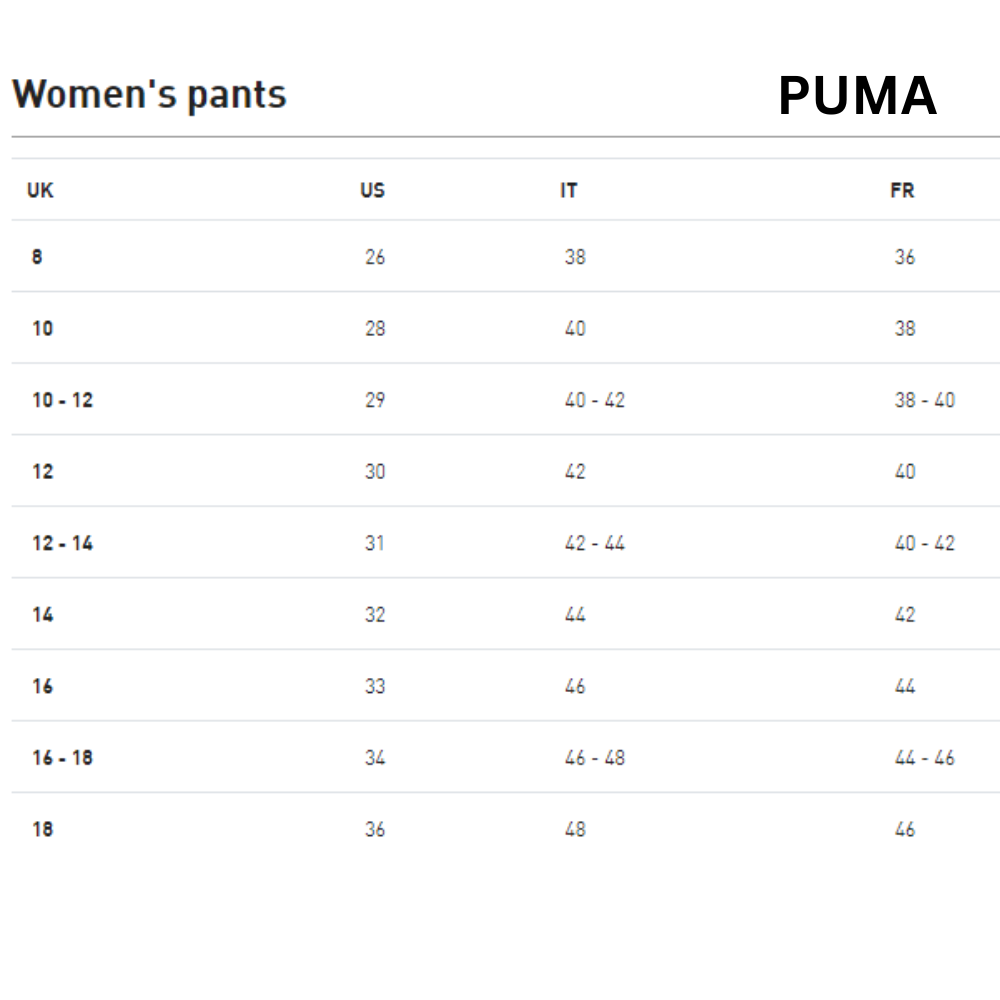Select the FR column header

point(902,190)
